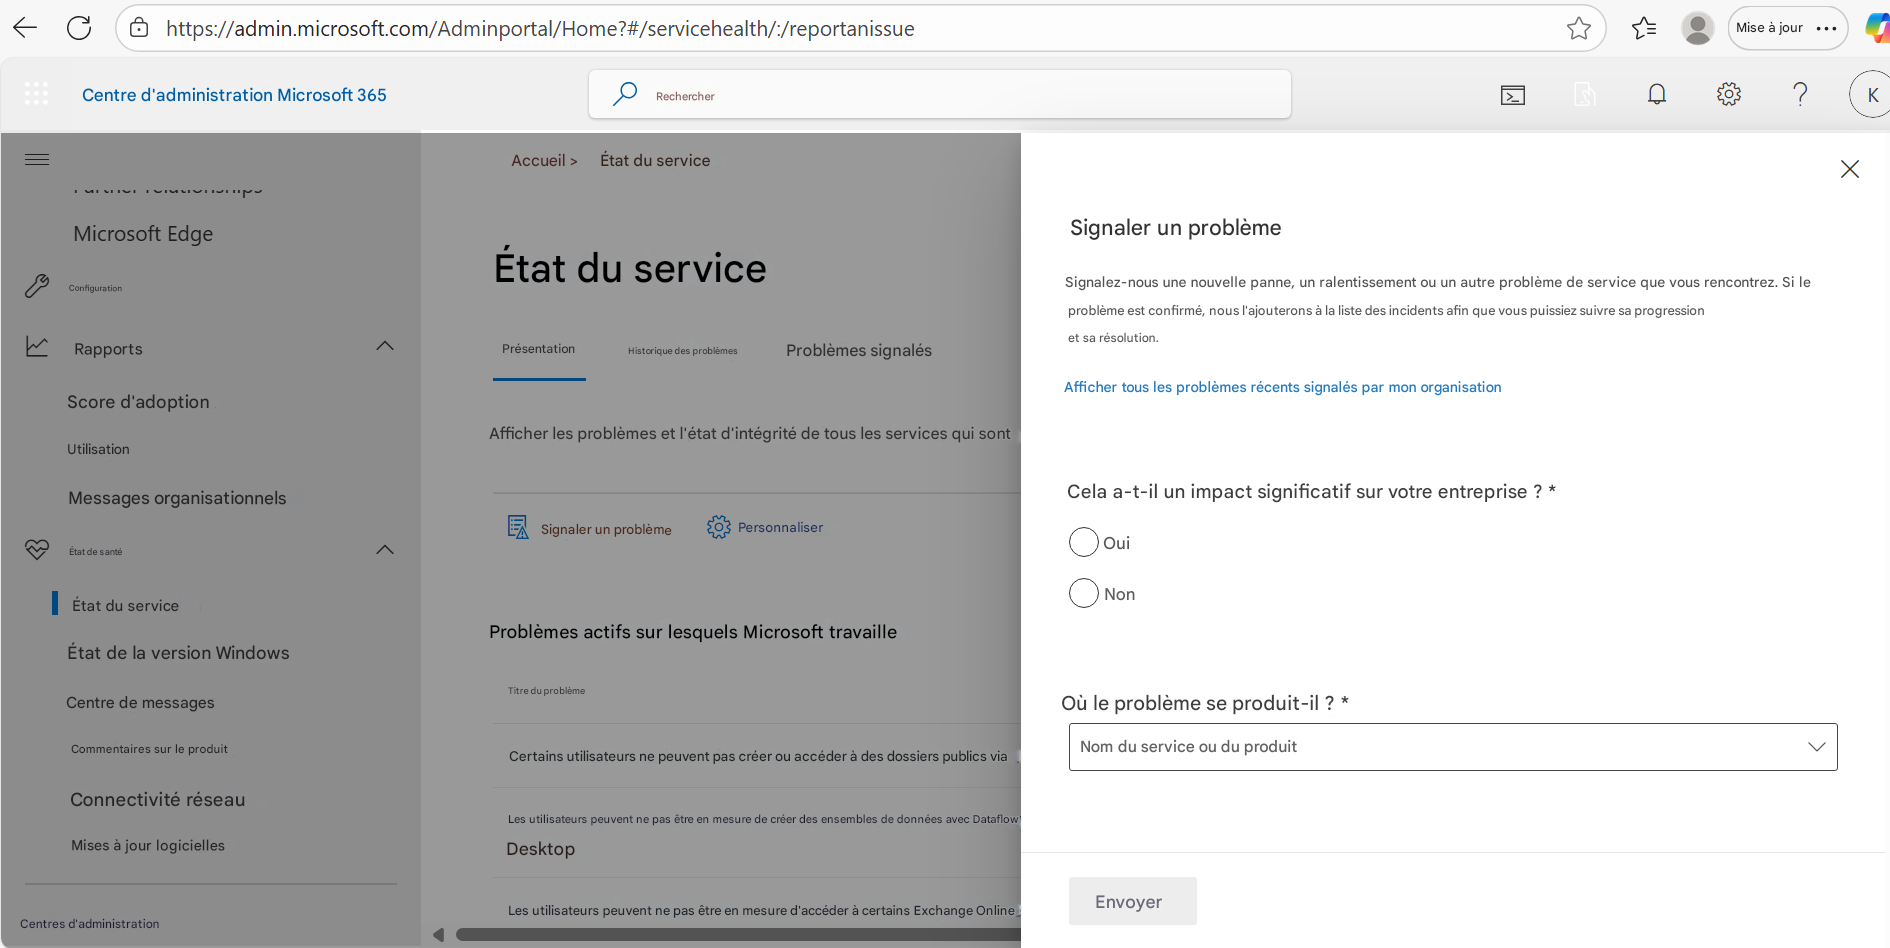Click the Configuration sidebar label

coord(95,288)
